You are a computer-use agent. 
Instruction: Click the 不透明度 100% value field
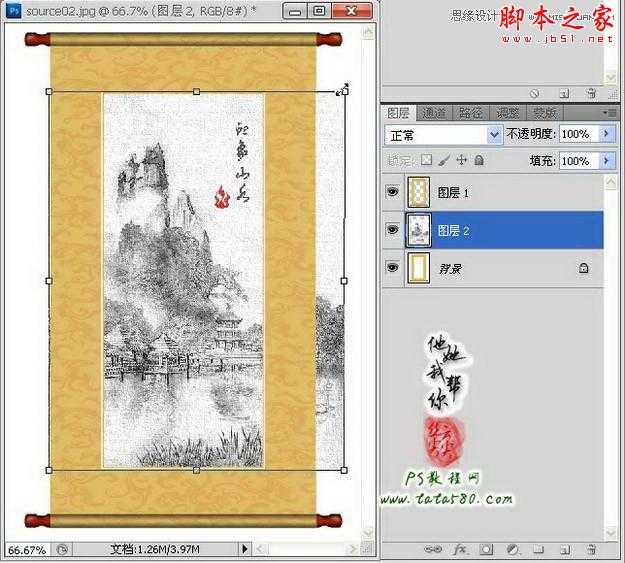(x=579, y=134)
